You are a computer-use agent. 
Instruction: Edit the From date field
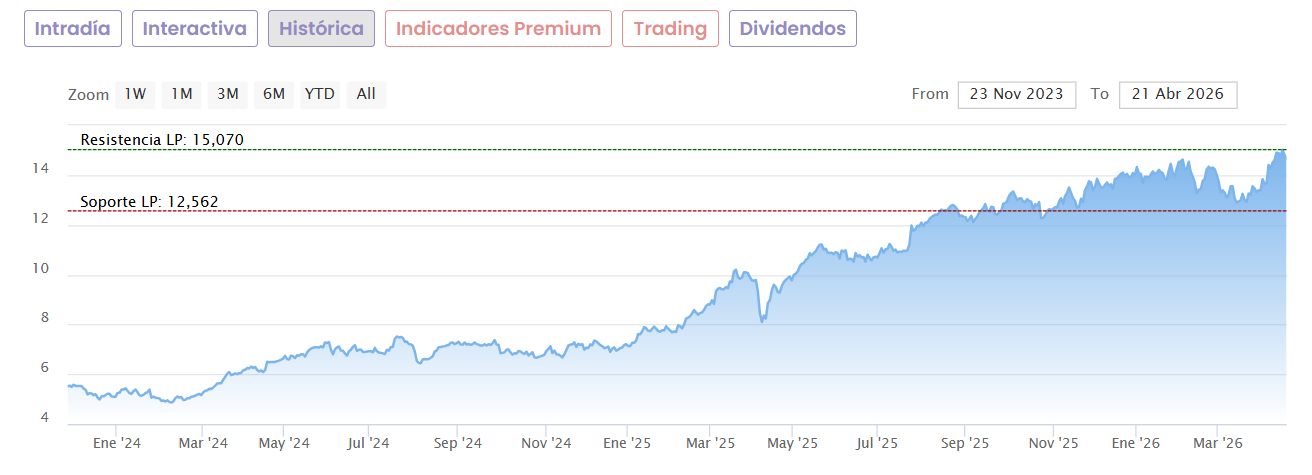(1017, 94)
